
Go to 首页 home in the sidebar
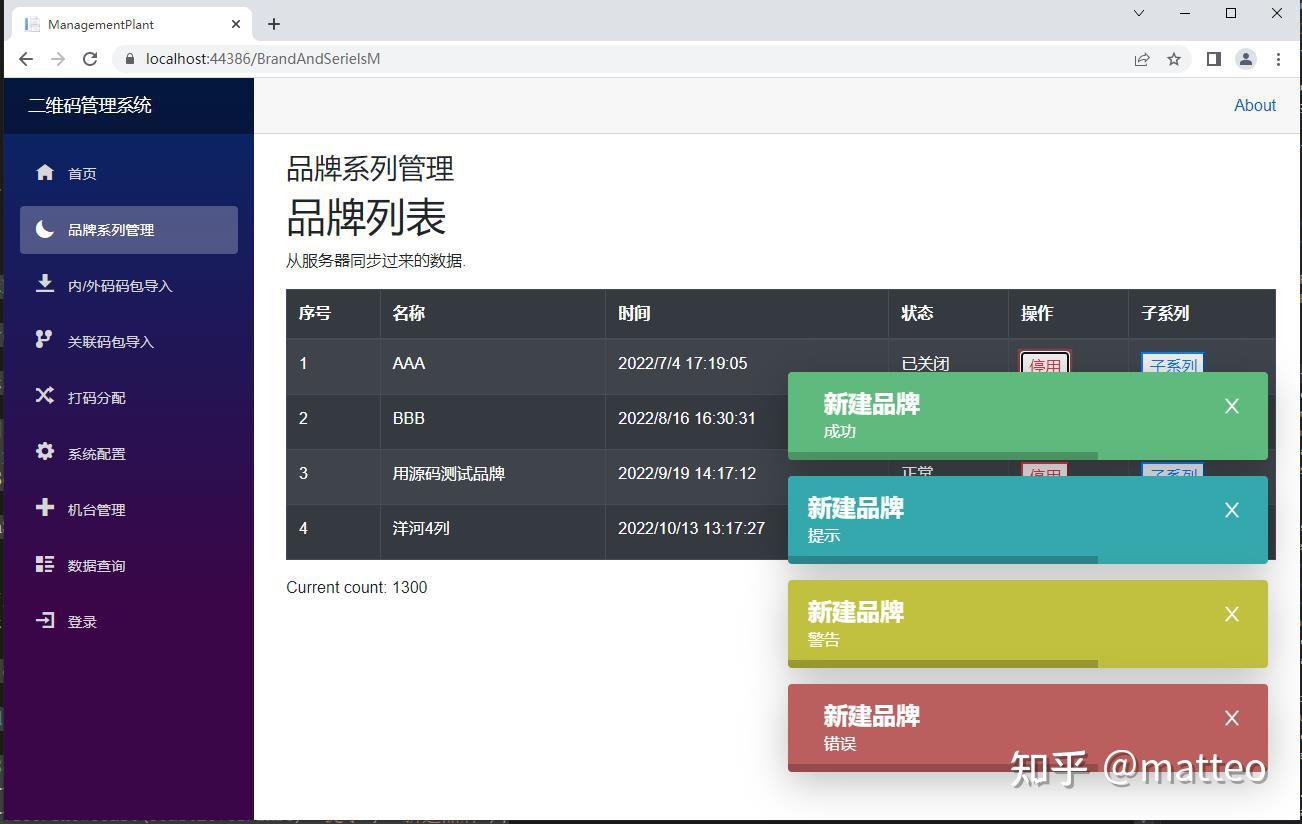(x=129, y=174)
